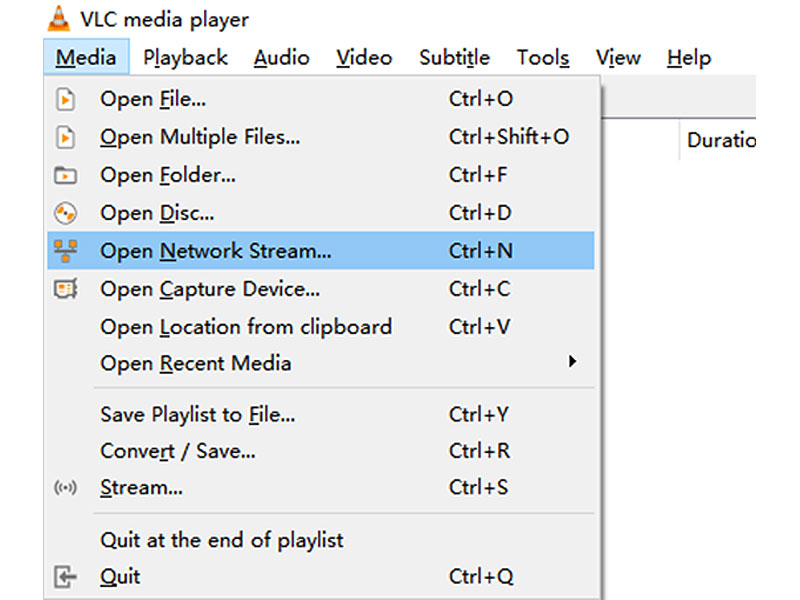Click the Open Capture Device icon
800x600 pixels.
point(67,289)
